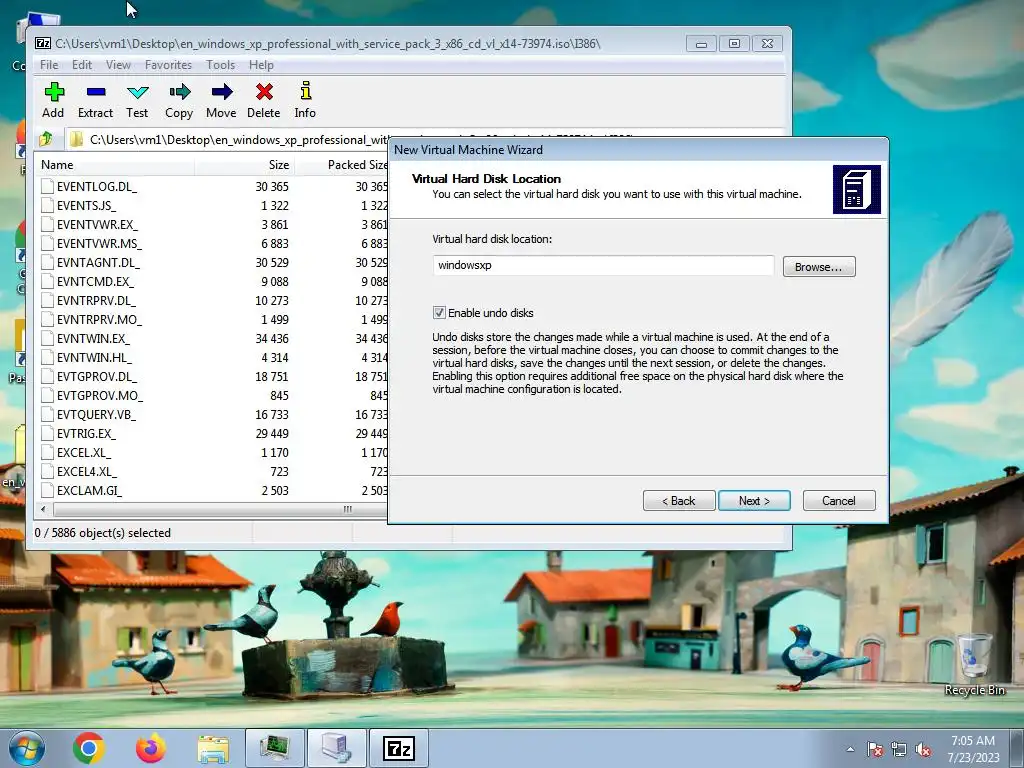Open Windows Explorer from the taskbar
Screen dimensions: 1024x768
pyautogui.click(x=213, y=749)
